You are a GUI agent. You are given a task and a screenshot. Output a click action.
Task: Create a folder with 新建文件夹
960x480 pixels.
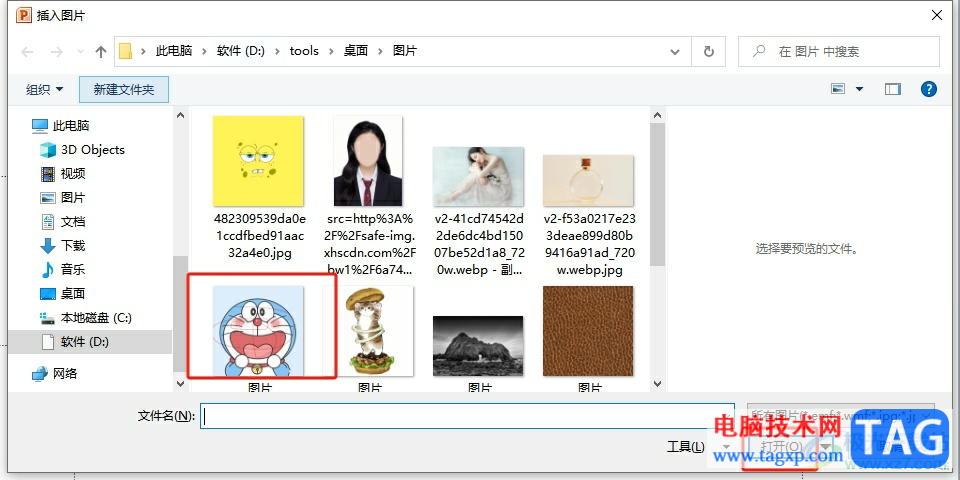point(124,89)
